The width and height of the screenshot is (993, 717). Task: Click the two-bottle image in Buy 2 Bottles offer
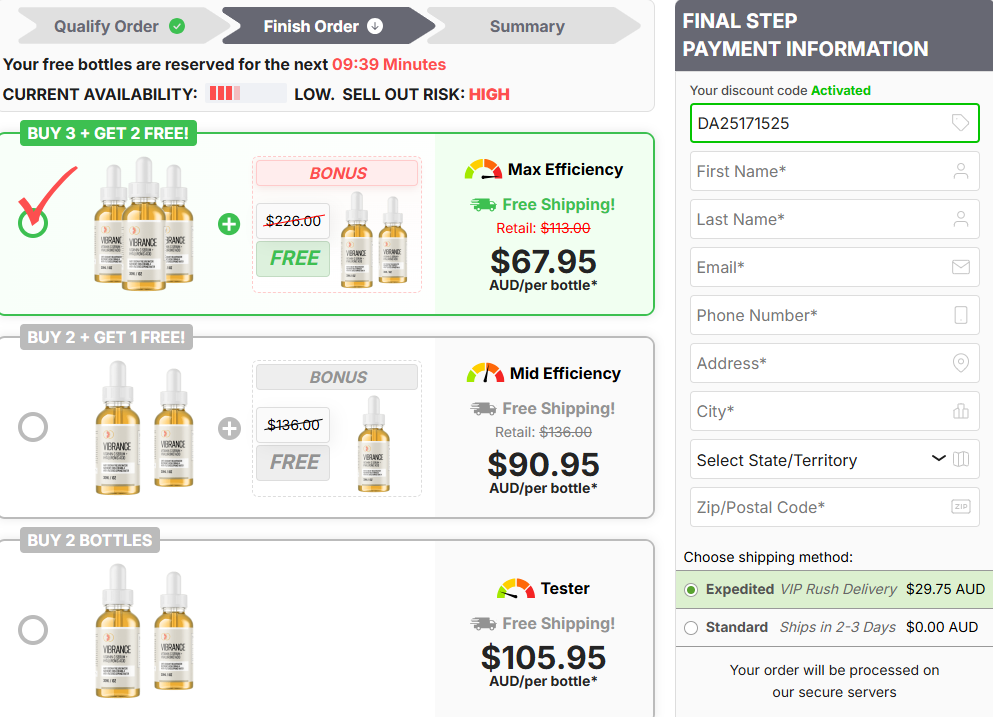click(x=144, y=631)
